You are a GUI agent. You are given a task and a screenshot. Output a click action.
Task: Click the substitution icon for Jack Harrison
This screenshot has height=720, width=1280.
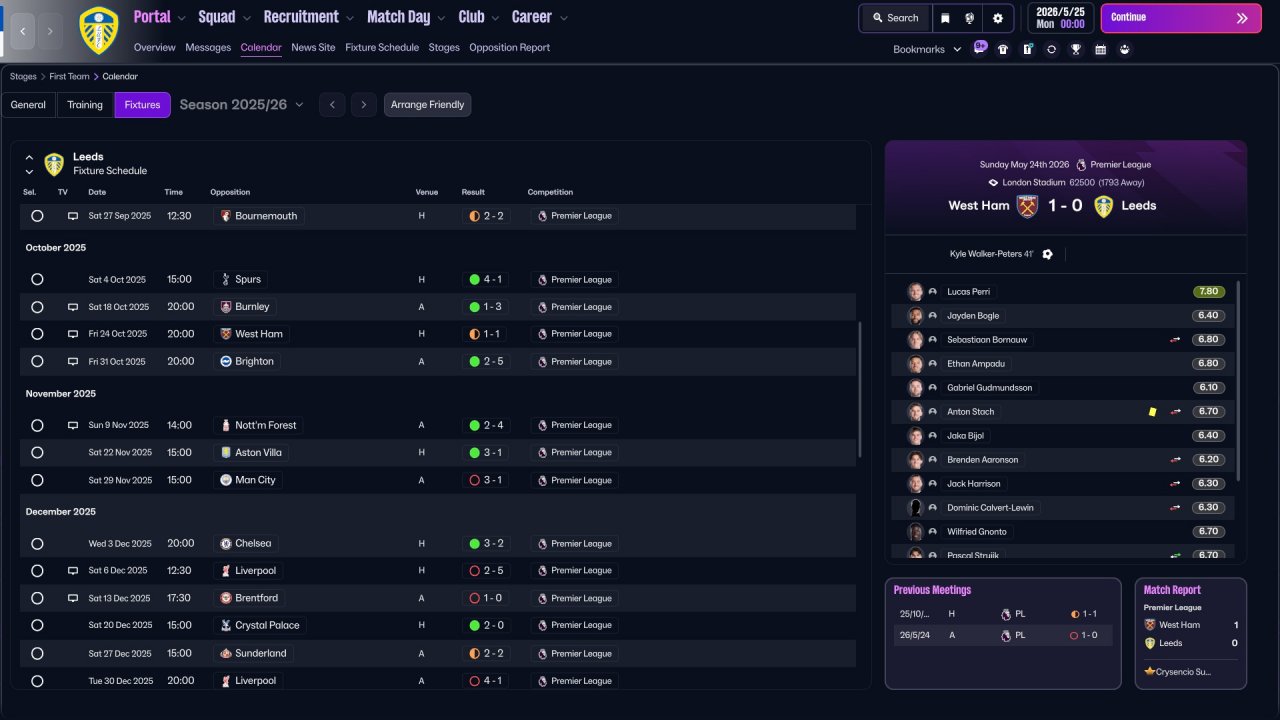pos(1176,484)
